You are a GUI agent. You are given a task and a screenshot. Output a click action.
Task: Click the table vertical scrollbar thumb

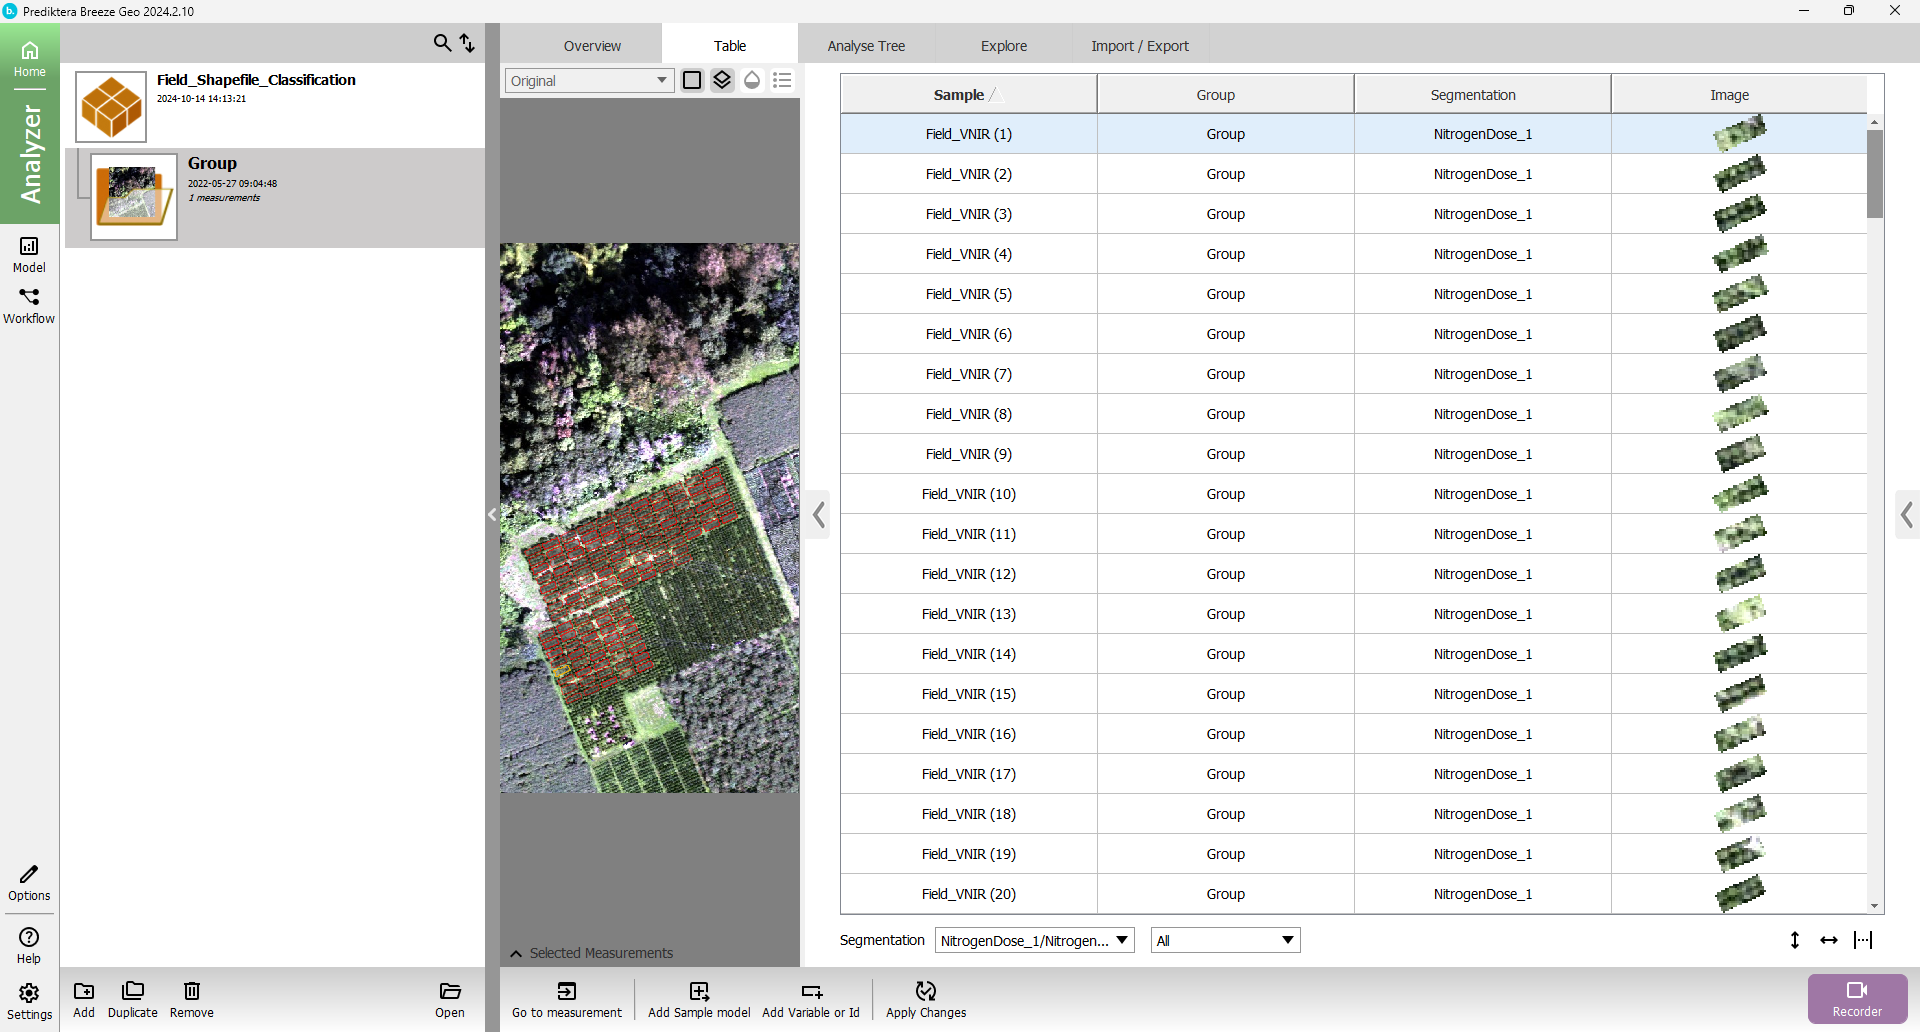point(1874,173)
